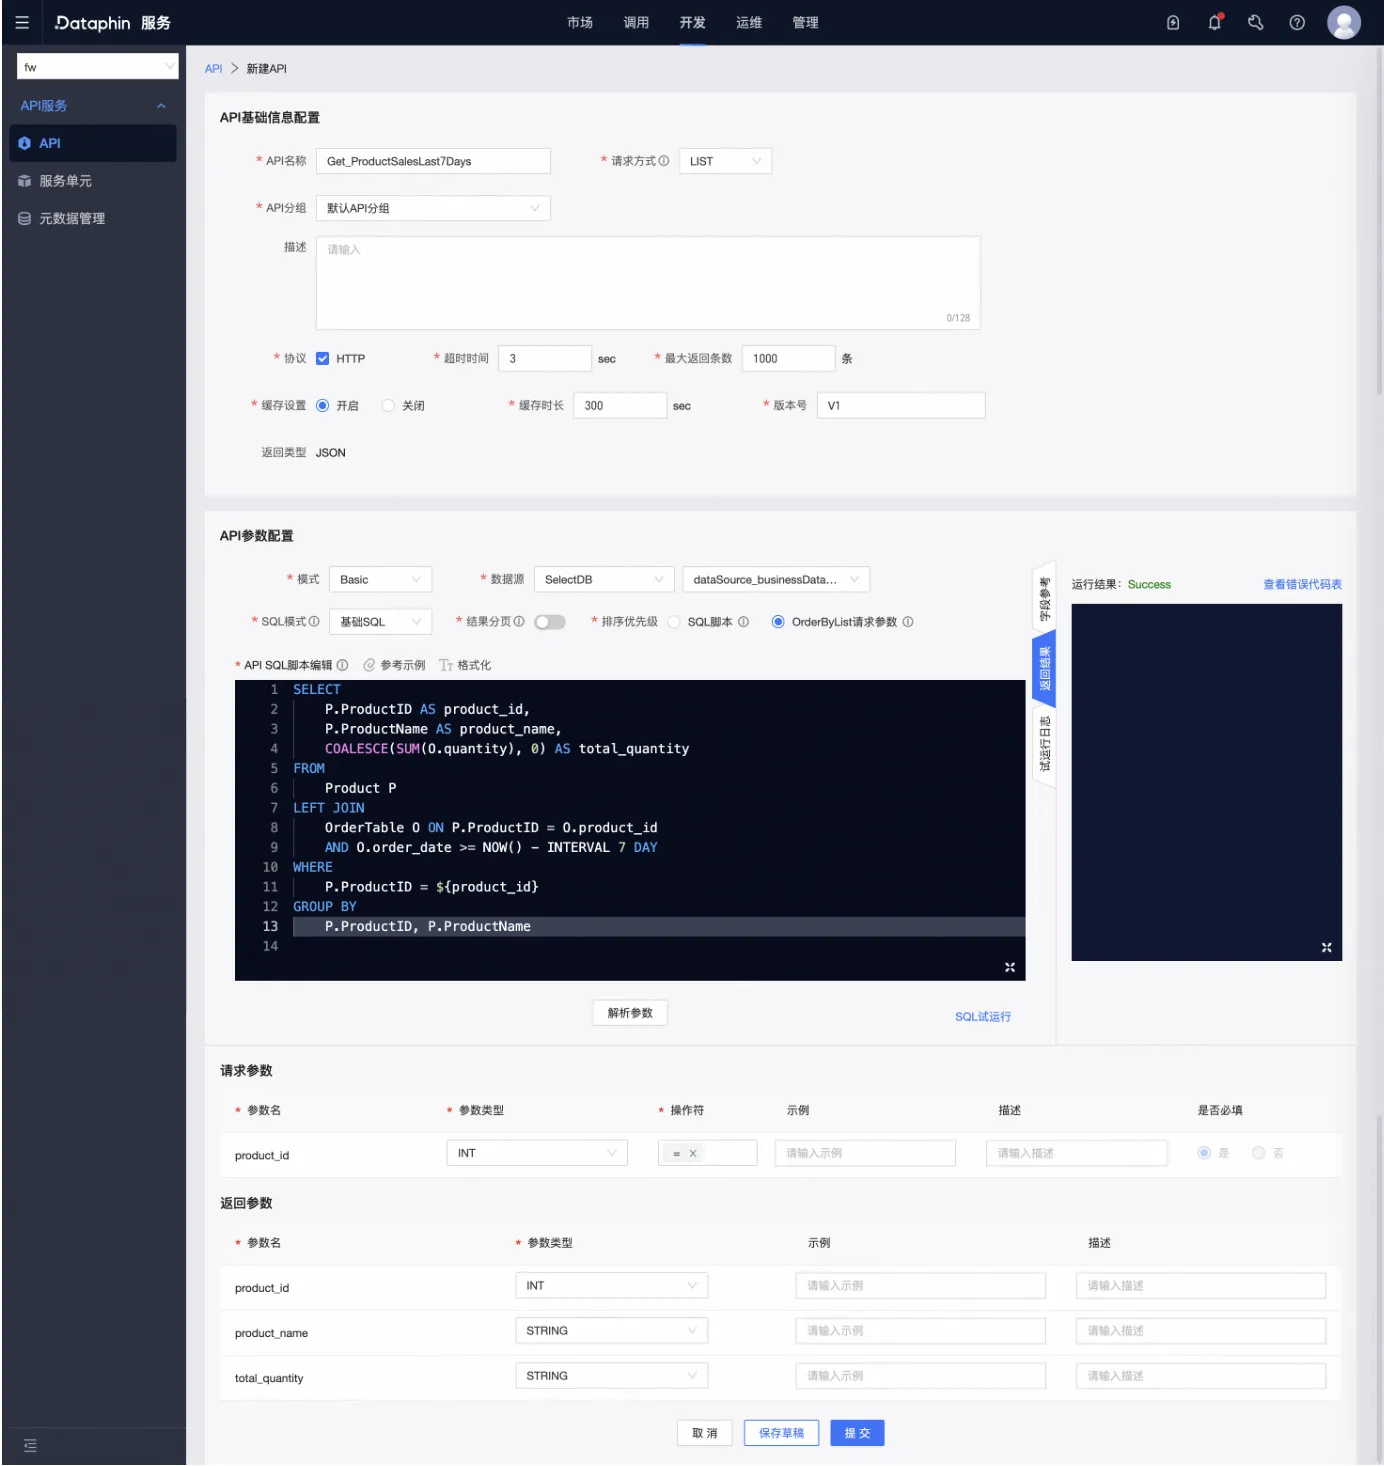Image resolution: width=1384 pixels, height=1466 pixels.
Task: Open total_quantity STRING type dropdown
Action: [x=612, y=1376]
